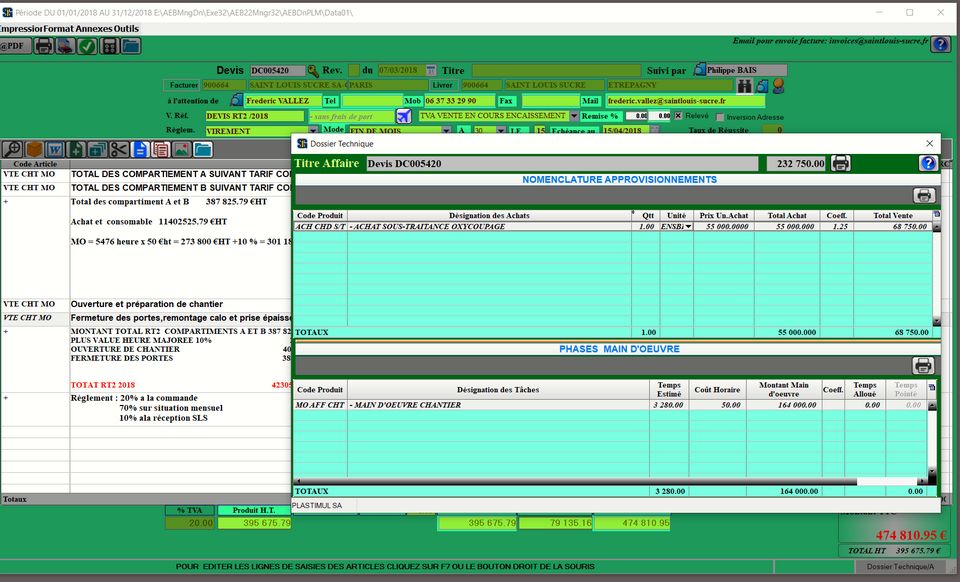Viewport: 960px width, 582px height.
Task: Click the Taux de Réussite field
Action: pos(771,130)
